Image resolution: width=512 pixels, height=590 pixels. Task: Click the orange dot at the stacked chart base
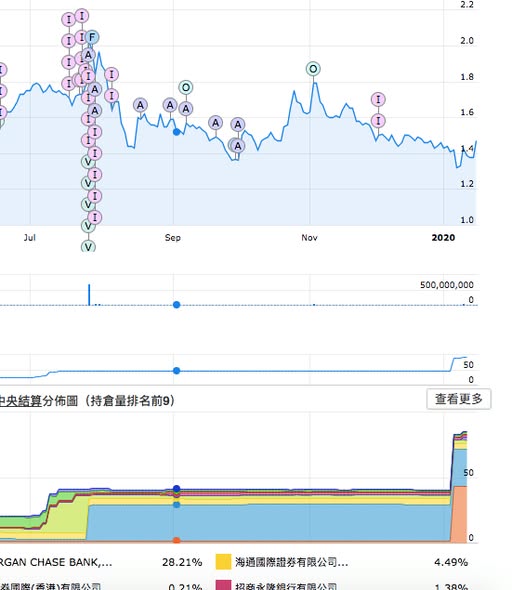point(176,540)
